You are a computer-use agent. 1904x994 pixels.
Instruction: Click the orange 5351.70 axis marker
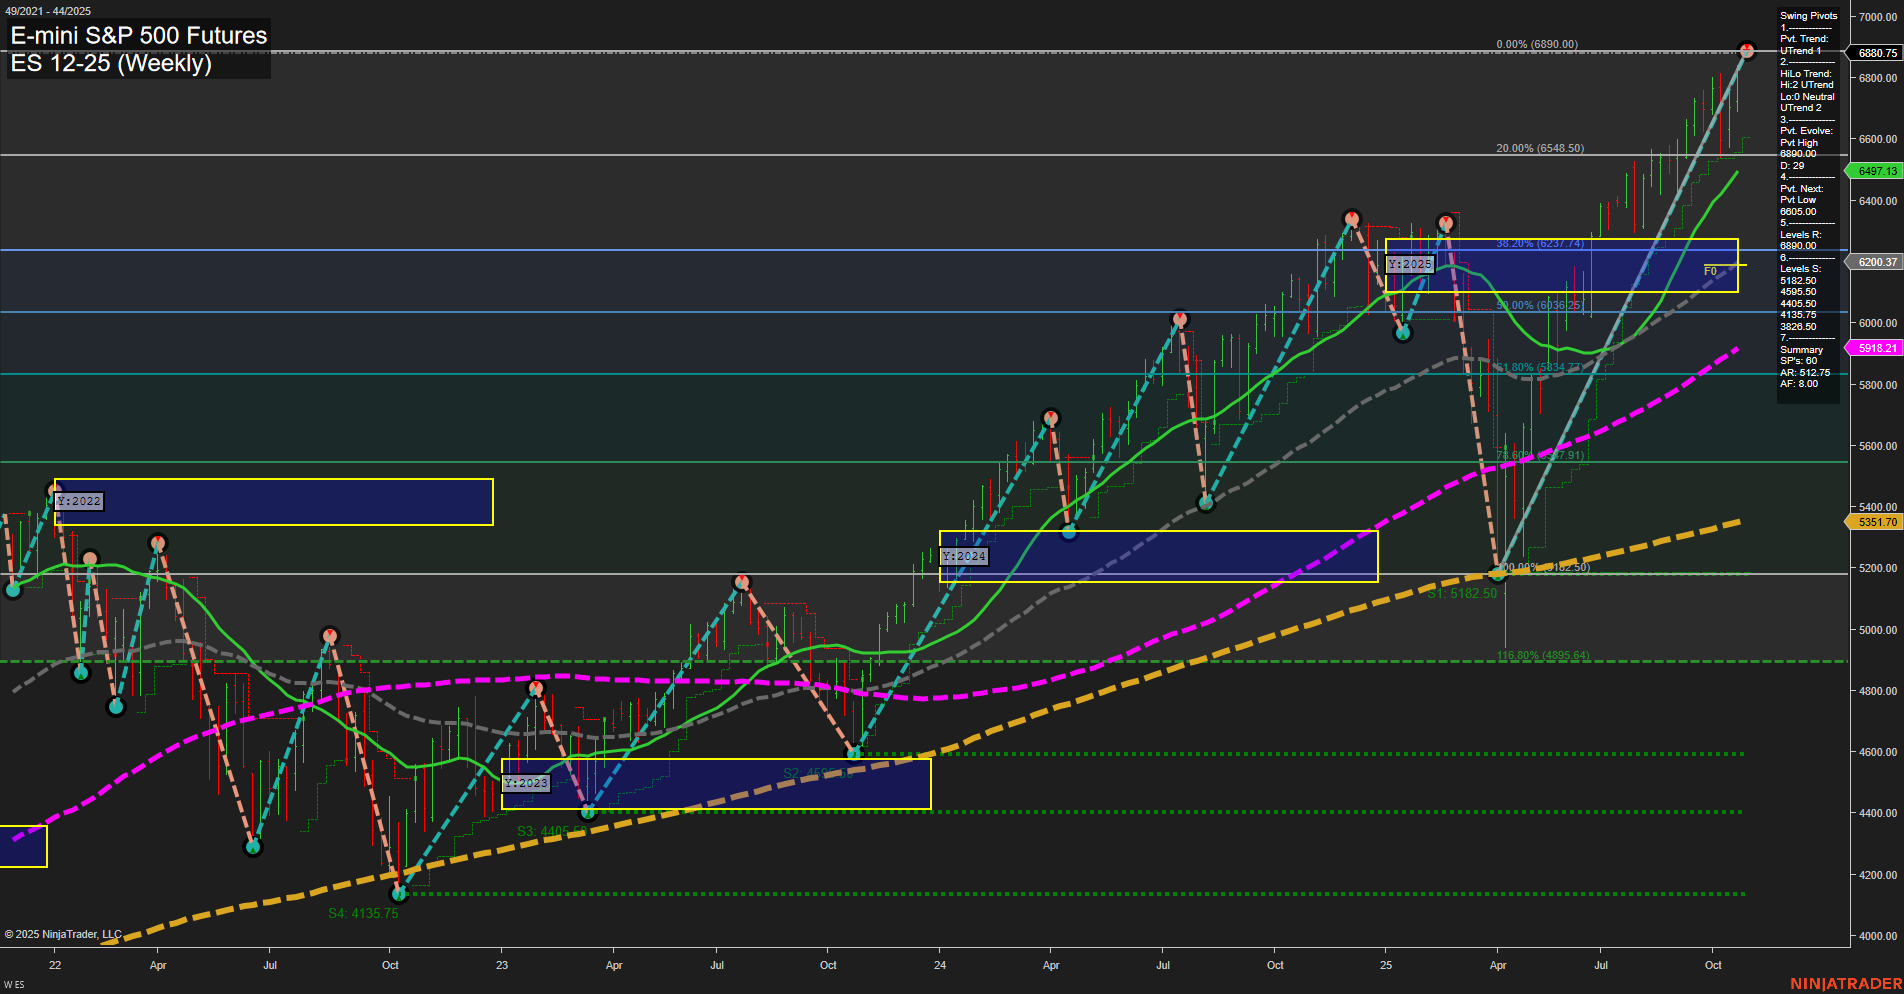point(1878,522)
